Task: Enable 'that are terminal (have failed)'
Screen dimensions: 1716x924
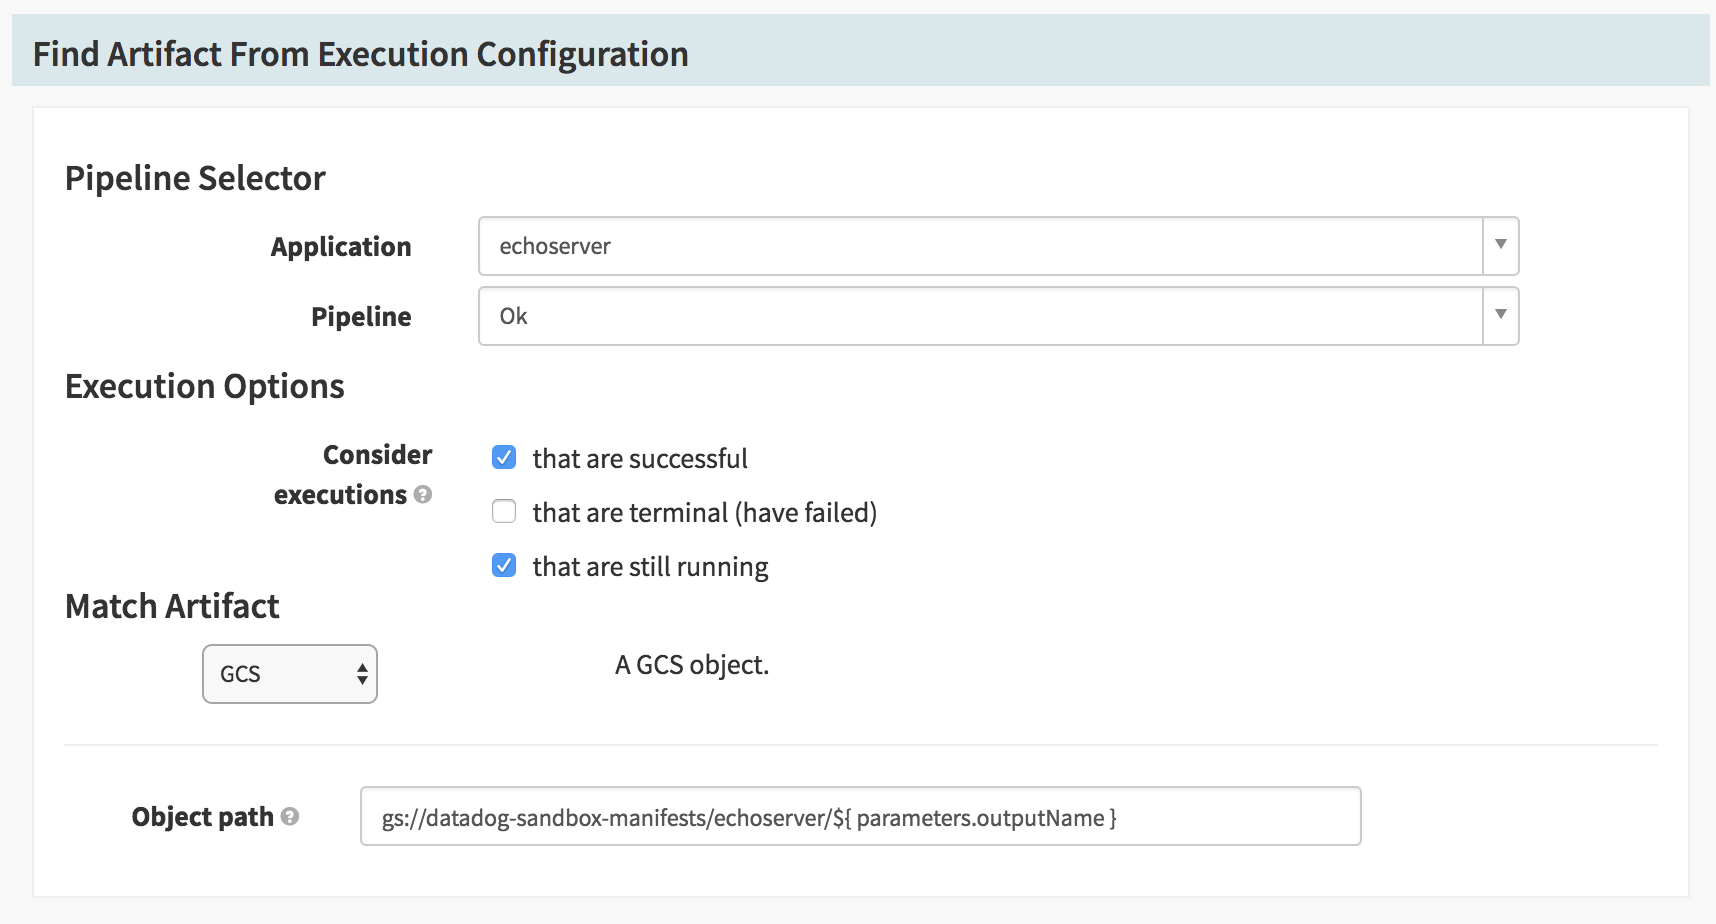Action: click(x=504, y=511)
